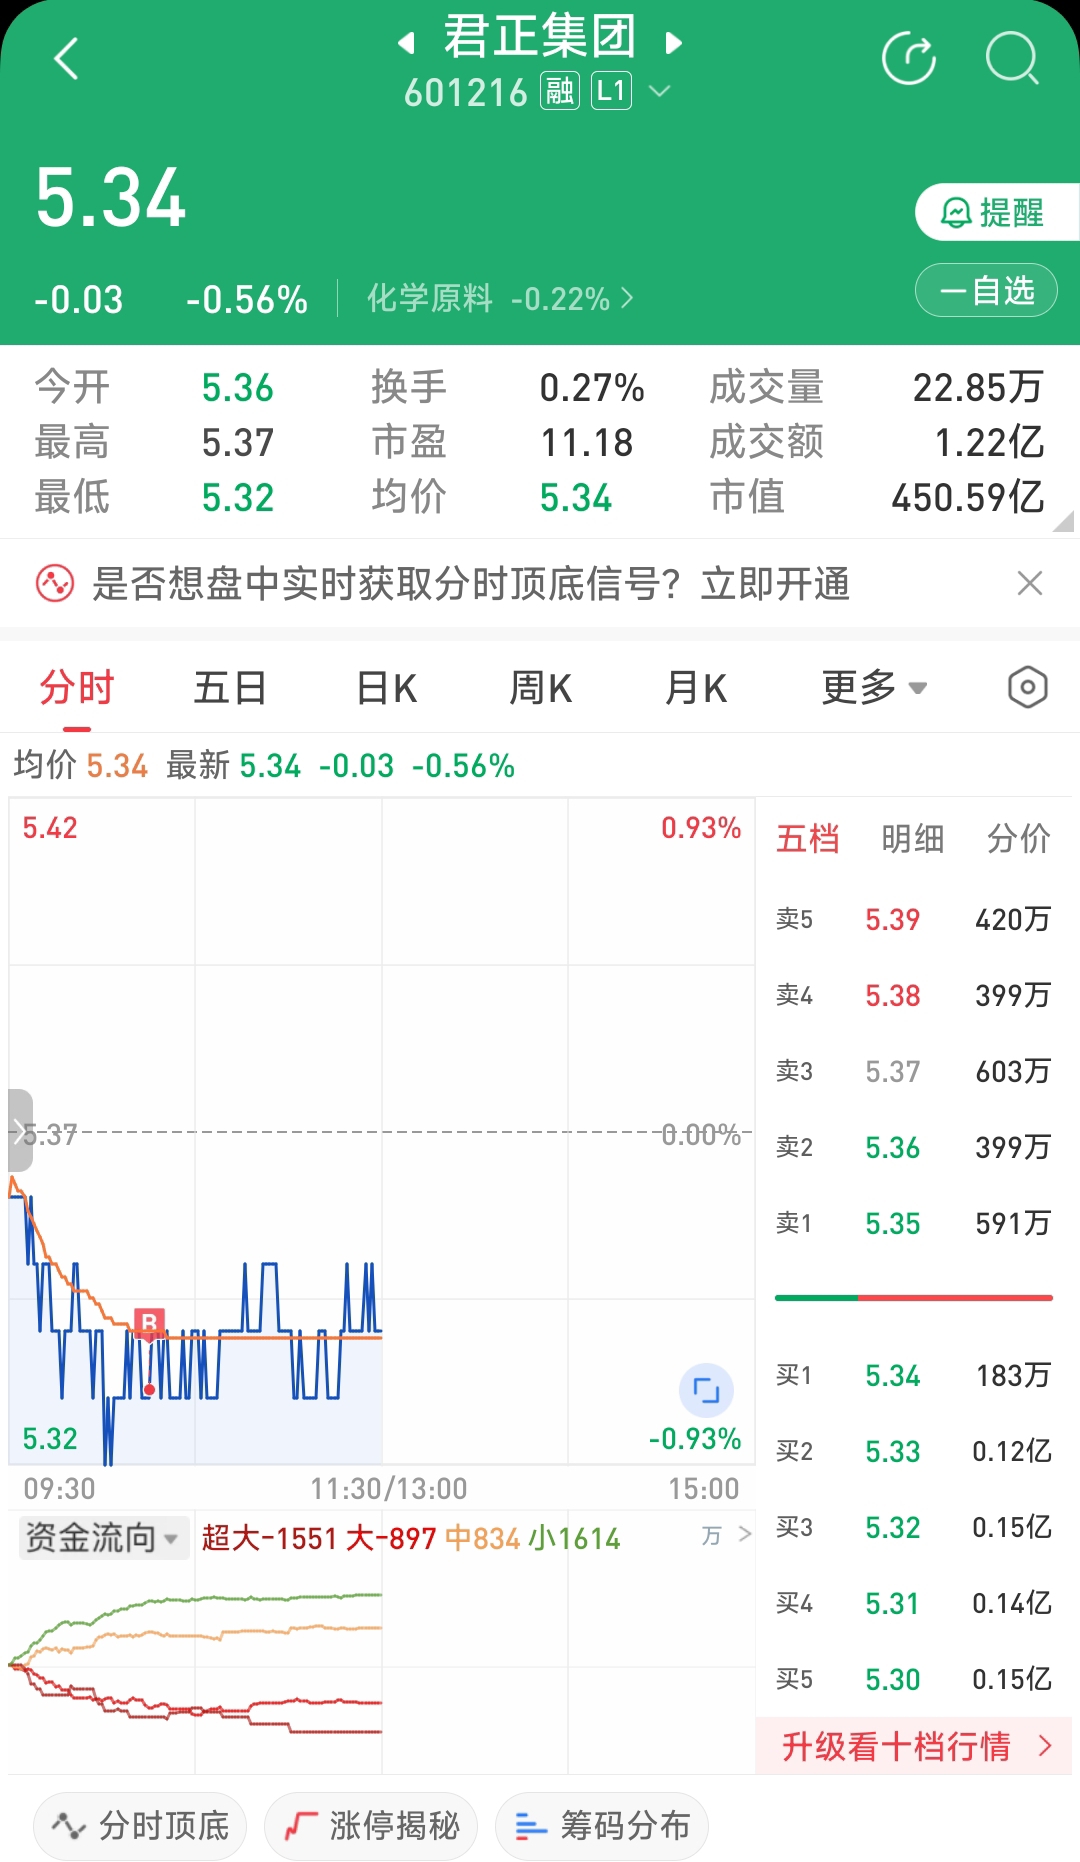Tap 买1 row price 5.34
The width and height of the screenshot is (1080, 1862).
[892, 1375]
